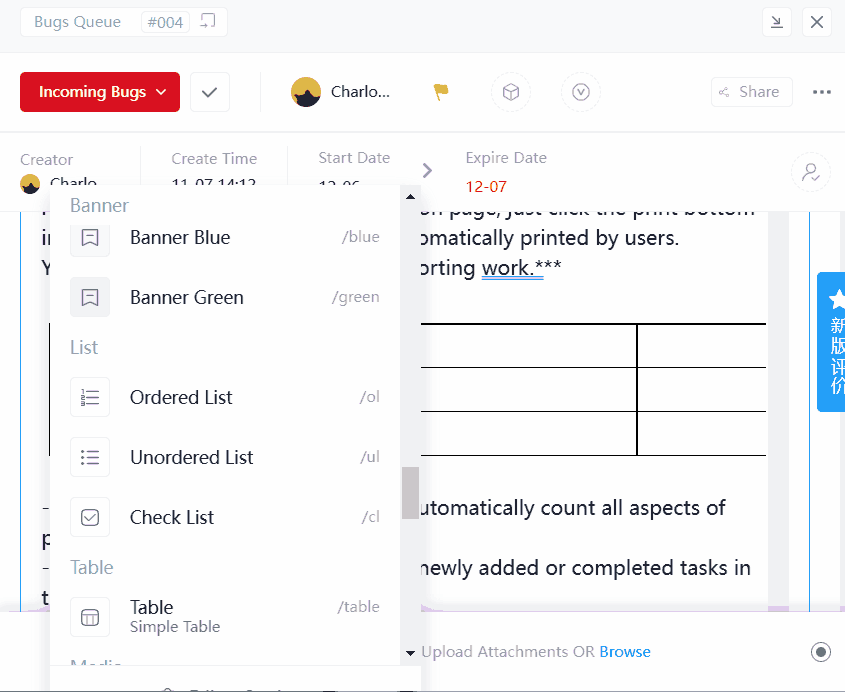Open the Incoming Bugs status dropdown
This screenshot has width=845, height=692.
click(100, 92)
